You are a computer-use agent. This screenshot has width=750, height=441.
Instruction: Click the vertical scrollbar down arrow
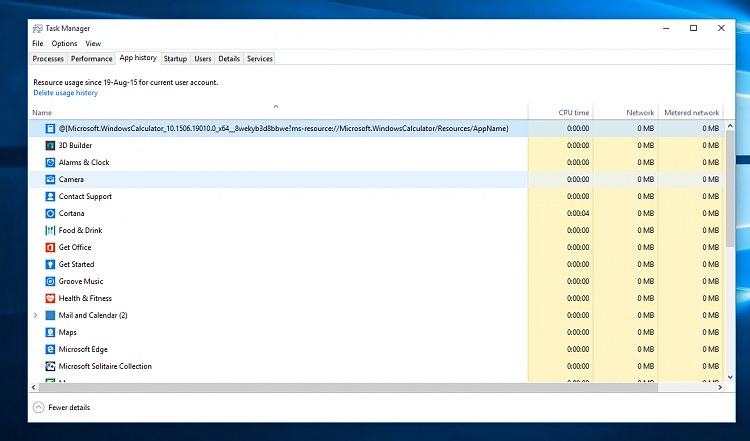(730, 377)
